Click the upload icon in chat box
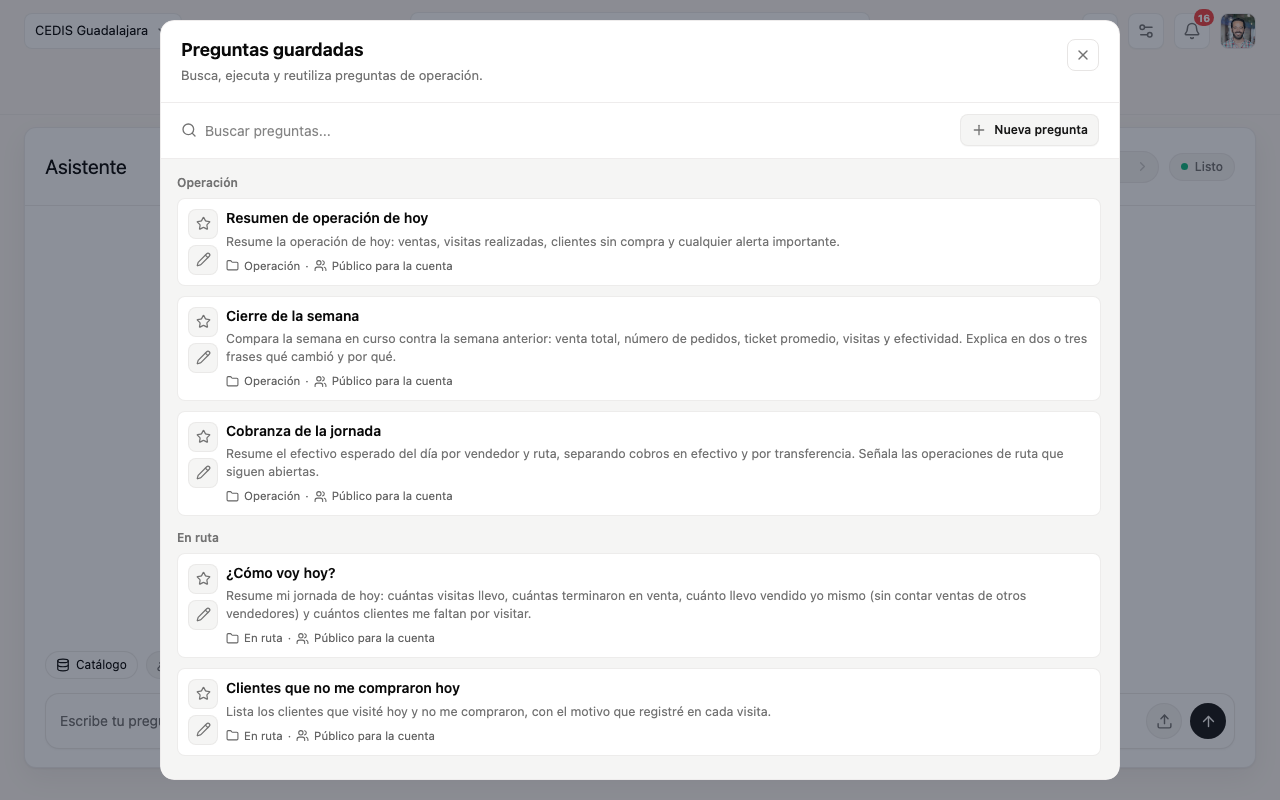Viewport: 1280px width, 800px height. pos(1164,721)
